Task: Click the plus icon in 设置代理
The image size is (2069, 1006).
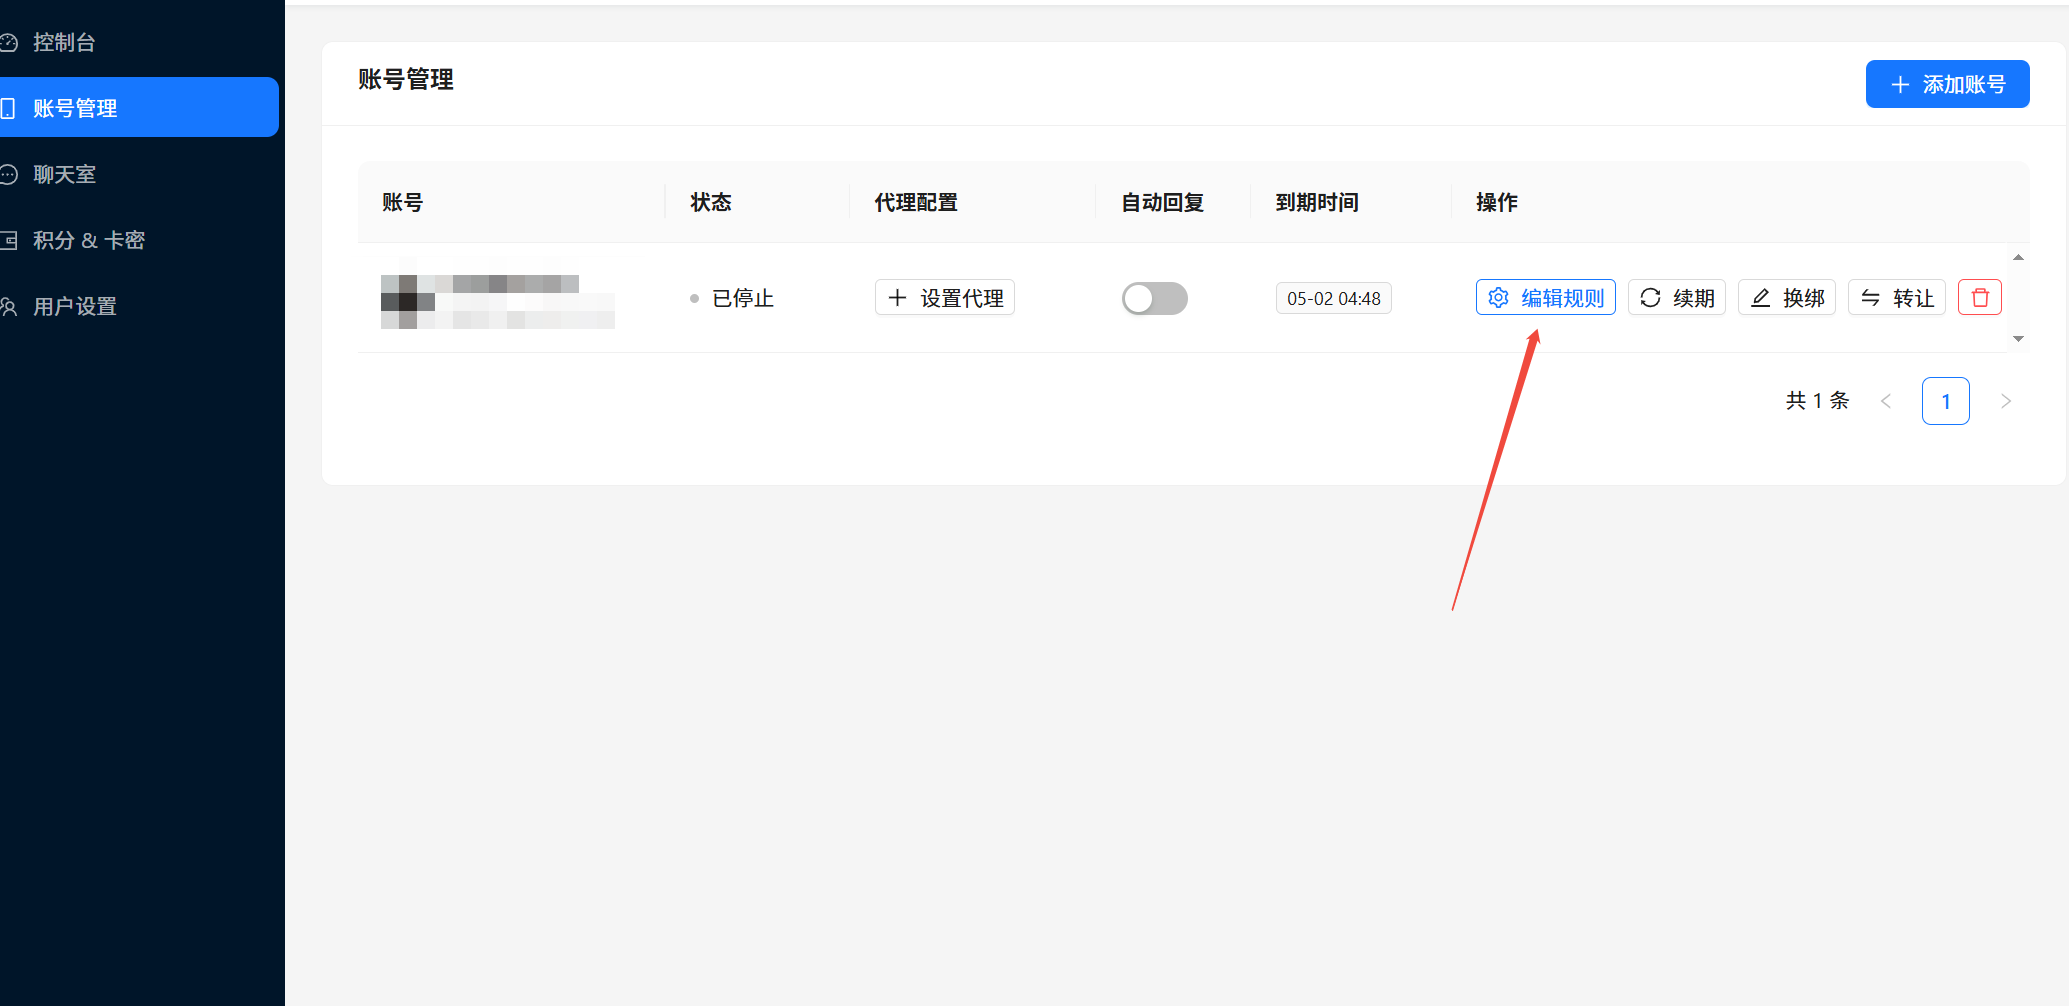Action: pos(897,298)
